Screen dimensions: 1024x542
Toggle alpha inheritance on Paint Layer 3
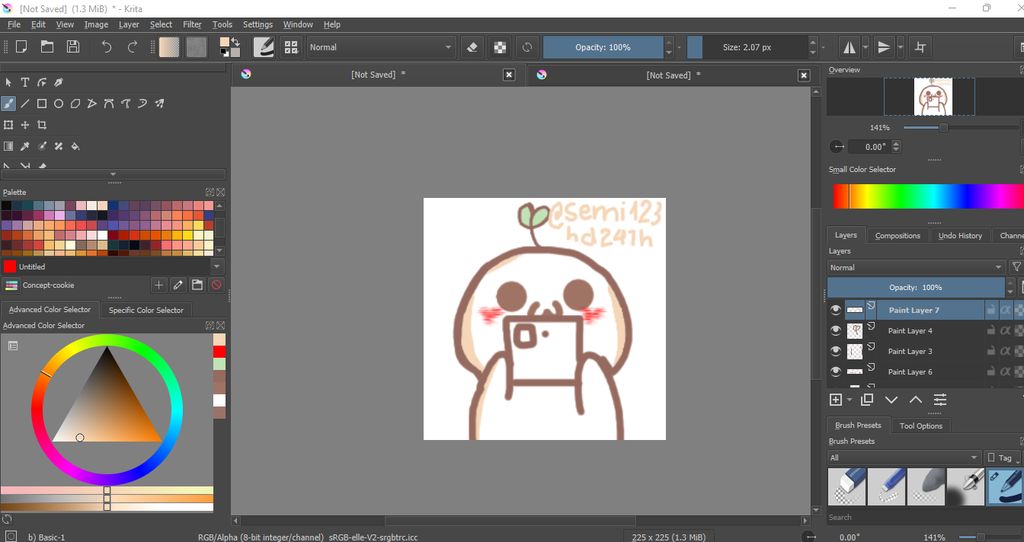coord(1006,351)
